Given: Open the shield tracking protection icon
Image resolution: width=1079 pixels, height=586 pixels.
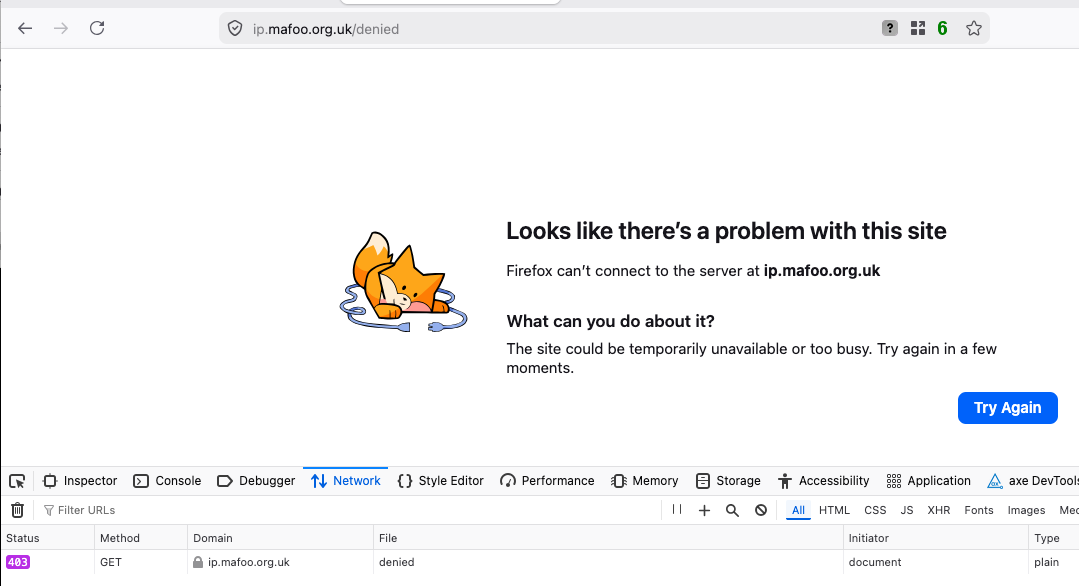Looking at the screenshot, I should tap(235, 29).
